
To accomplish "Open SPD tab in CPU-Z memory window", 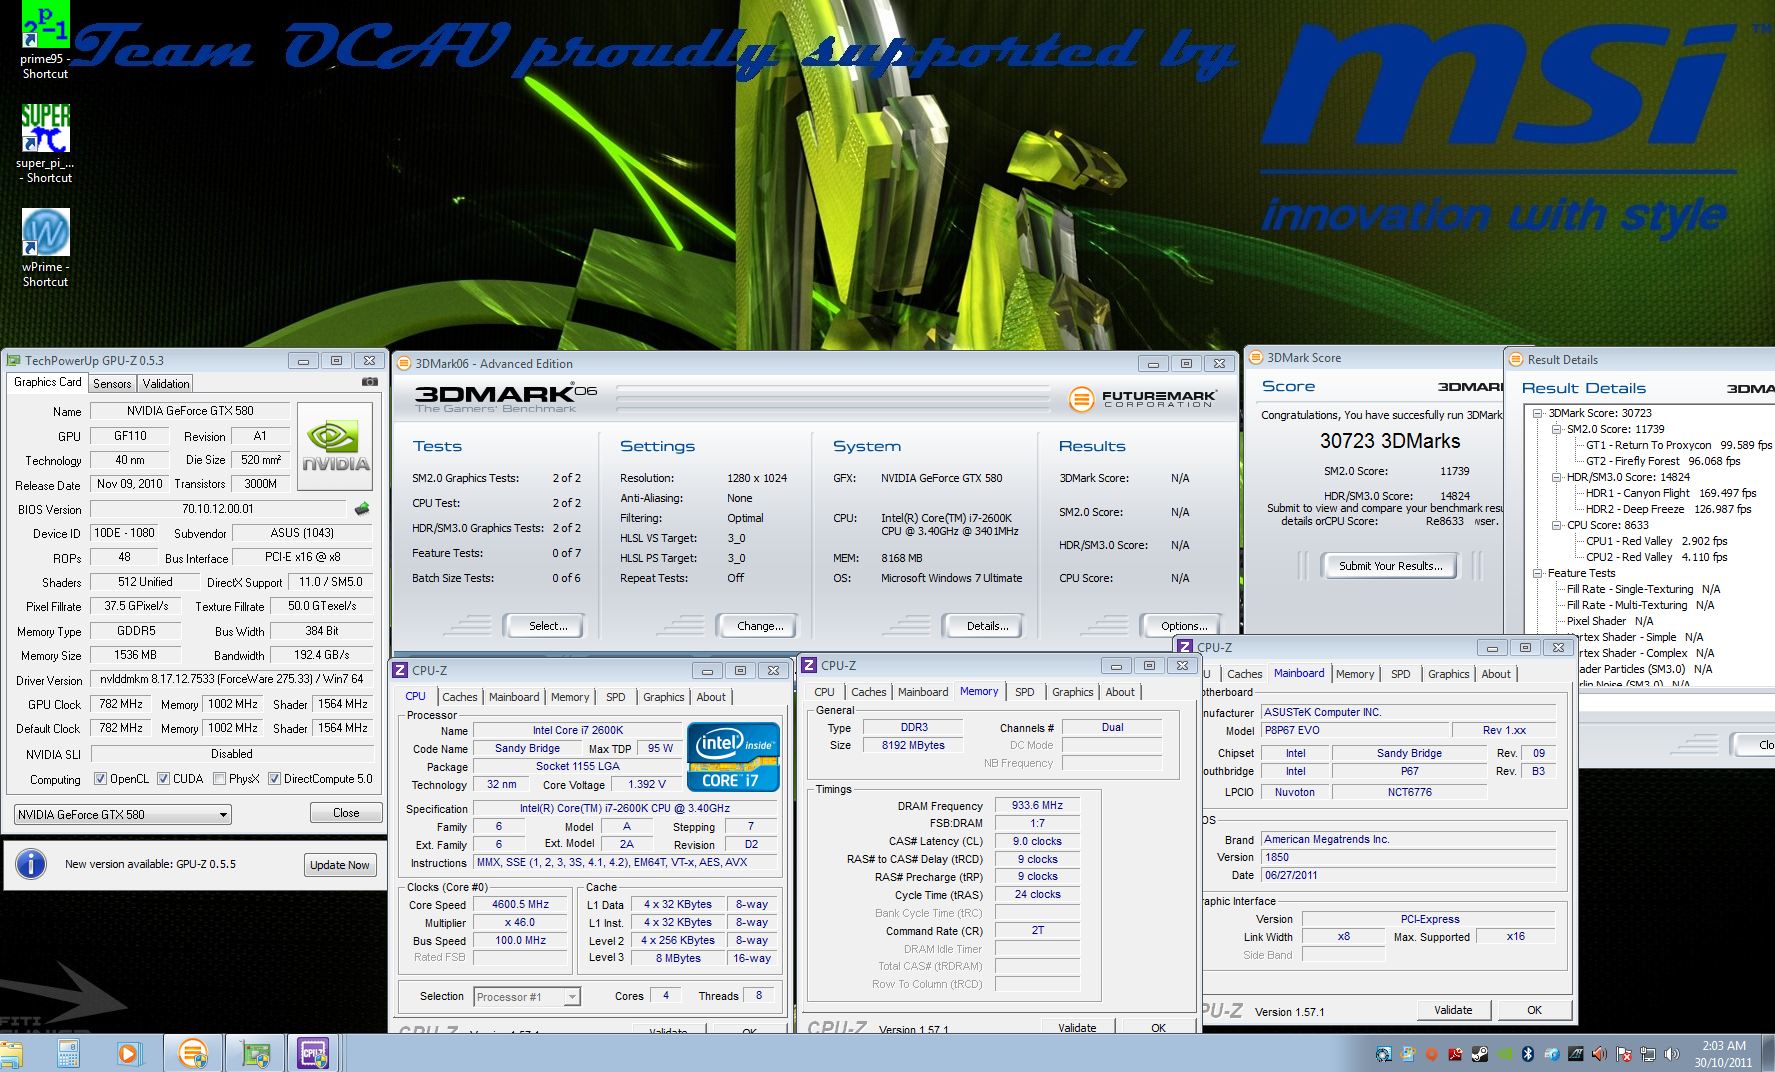I will (1025, 692).
